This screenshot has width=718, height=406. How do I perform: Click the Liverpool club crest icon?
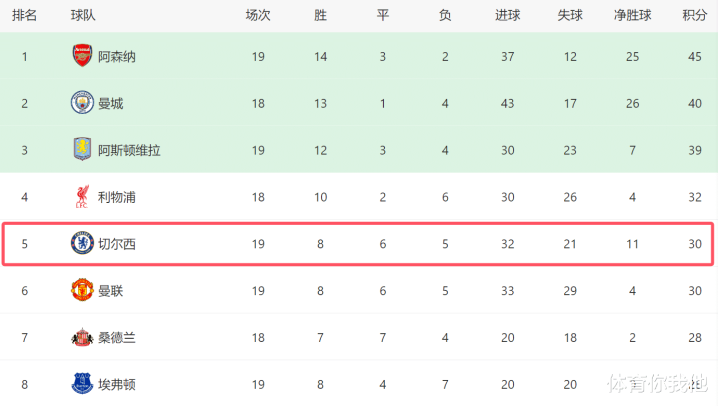pyautogui.click(x=82, y=197)
